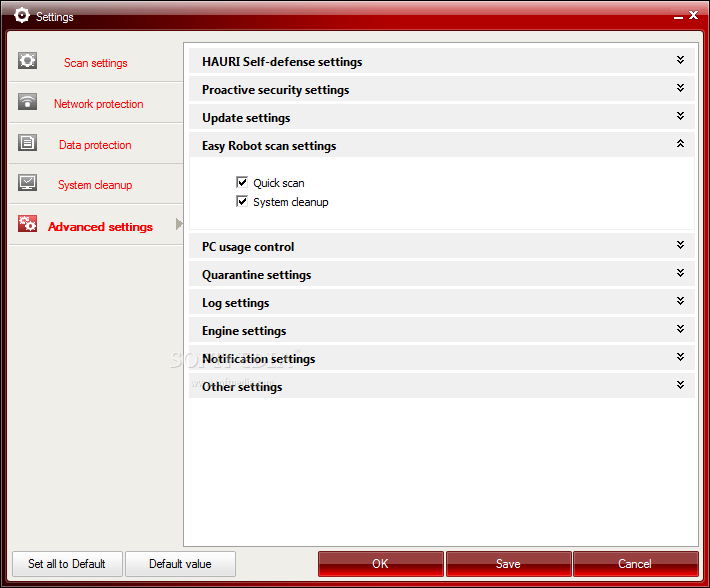Viewport: 710px width, 588px height.
Task: Collapse Easy Robot scan settings chevron
Action: pos(680,143)
